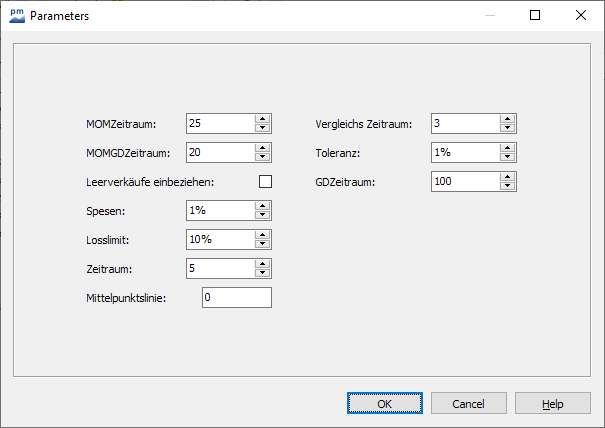Open Help for the parameters dialog
Viewport: 605px width, 428px height.
click(553, 404)
